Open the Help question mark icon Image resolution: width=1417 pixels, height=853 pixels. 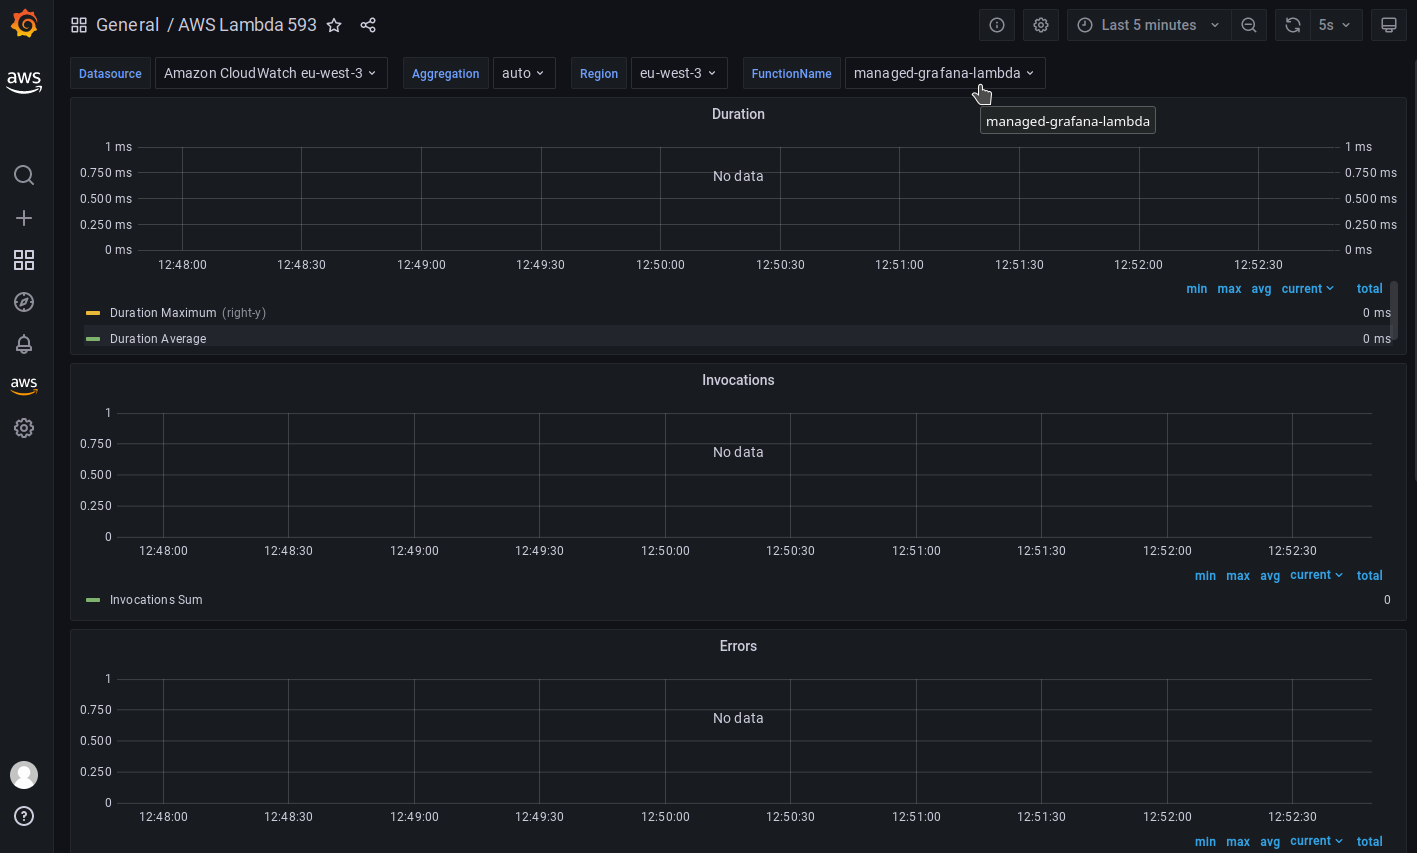pos(24,816)
